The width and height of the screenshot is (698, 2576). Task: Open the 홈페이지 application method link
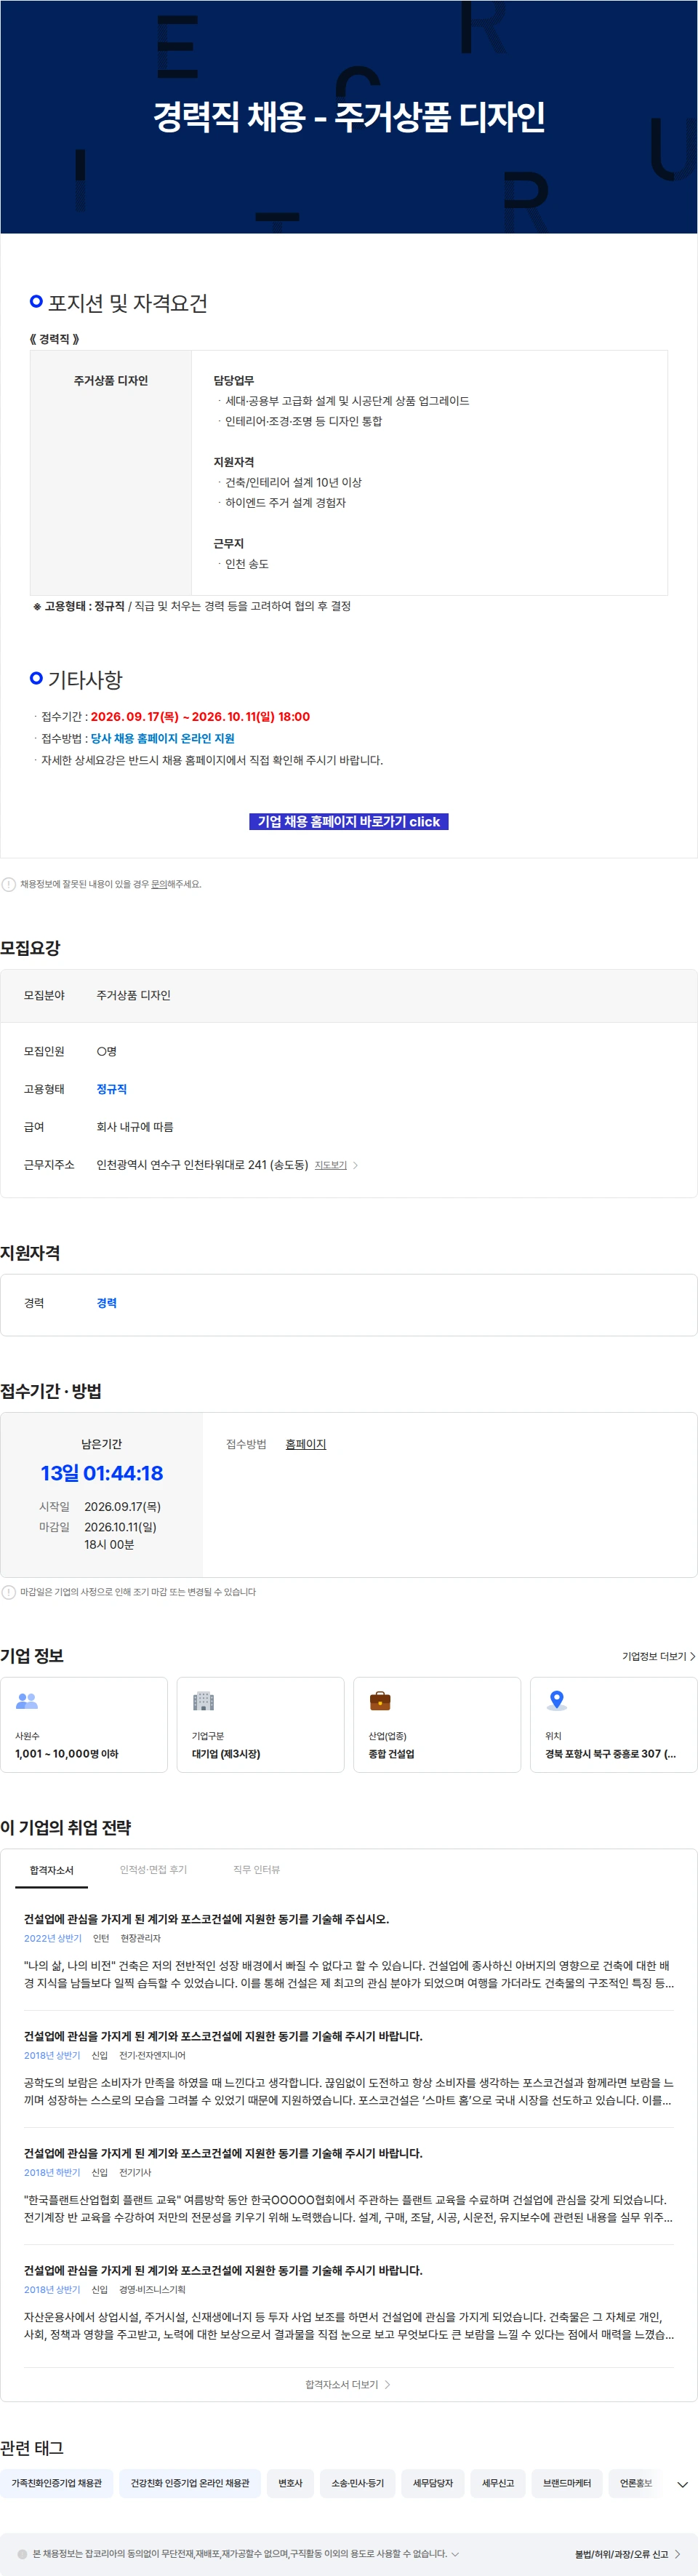point(306,1444)
